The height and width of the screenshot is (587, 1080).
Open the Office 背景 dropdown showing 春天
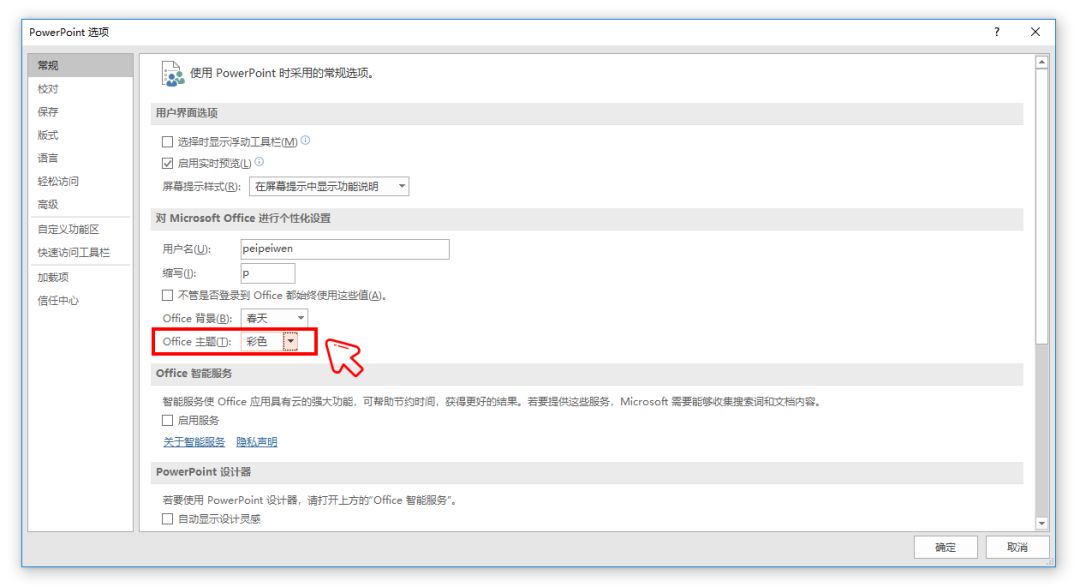(x=302, y=318)
